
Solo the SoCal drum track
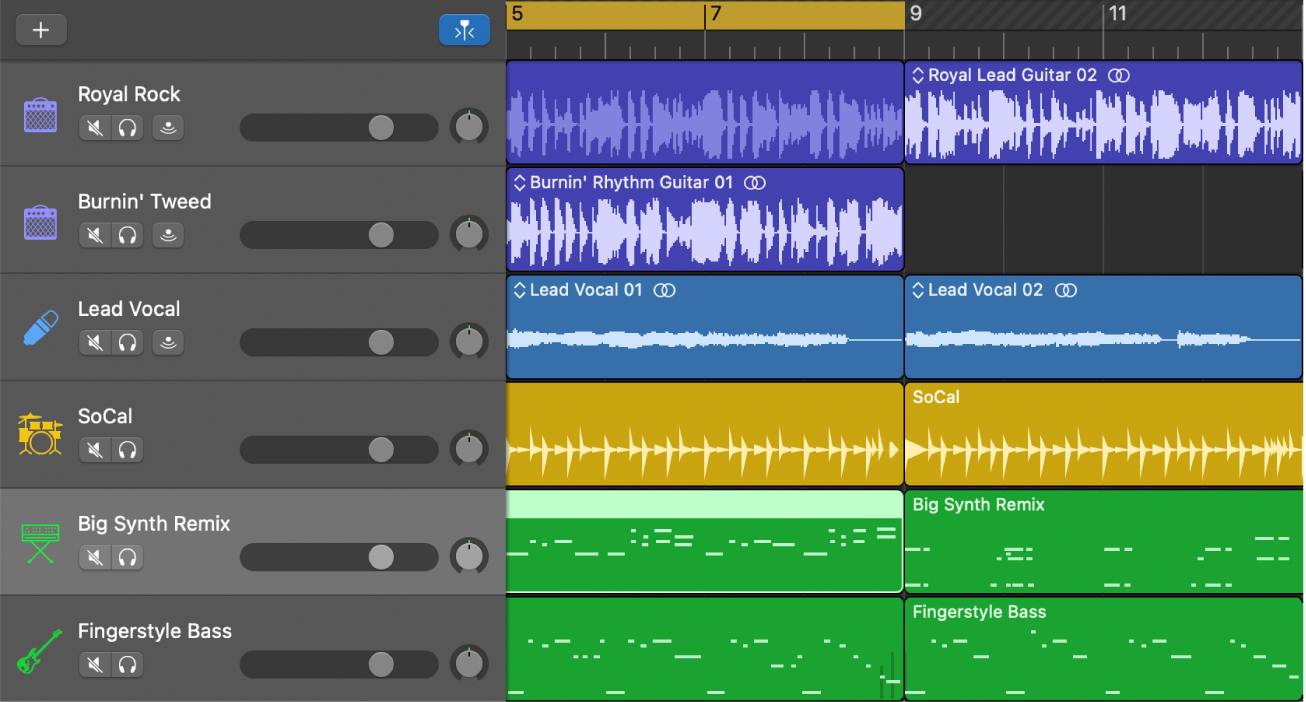pyautogui.click(x=127, y=450)
